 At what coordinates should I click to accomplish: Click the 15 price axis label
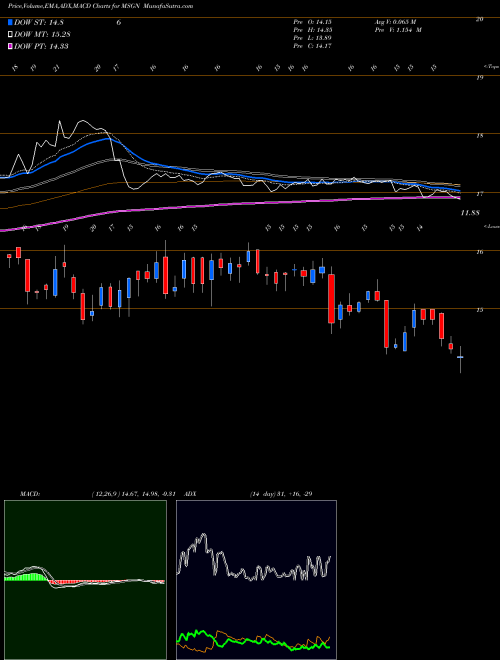(479, 310)
